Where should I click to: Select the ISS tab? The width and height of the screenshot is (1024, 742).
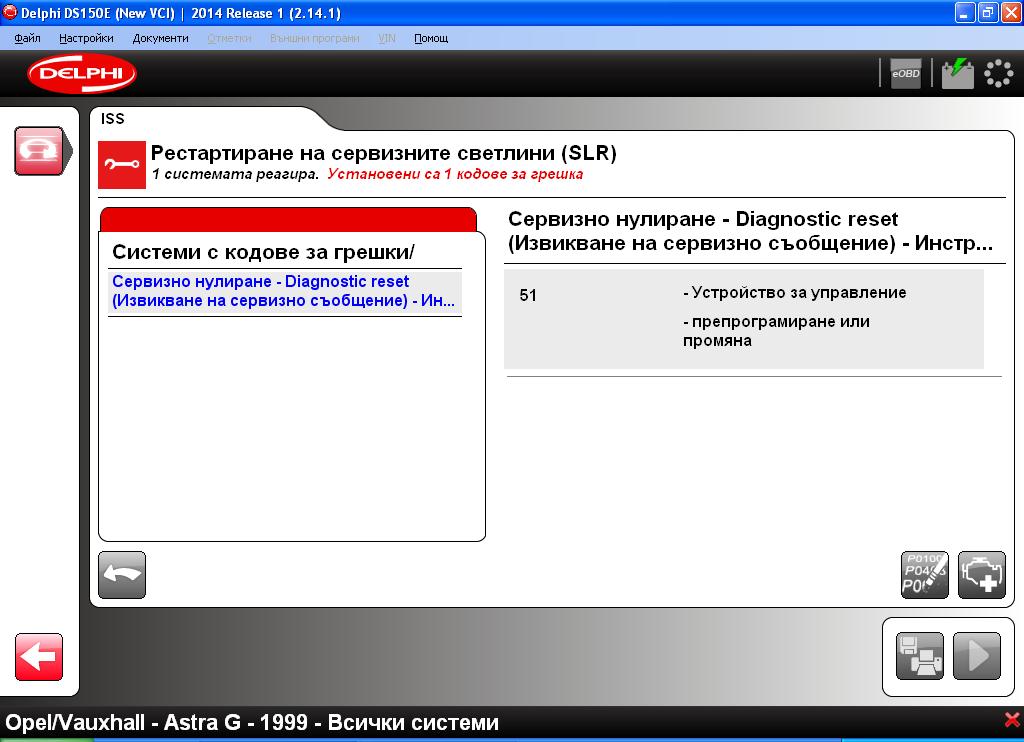point(112,119)
